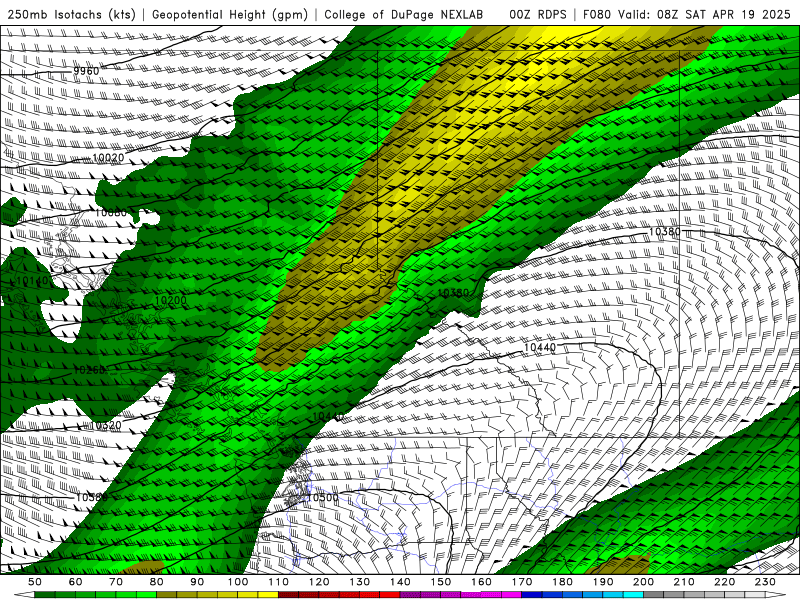Click the 210 legend value

click(684, 582)
